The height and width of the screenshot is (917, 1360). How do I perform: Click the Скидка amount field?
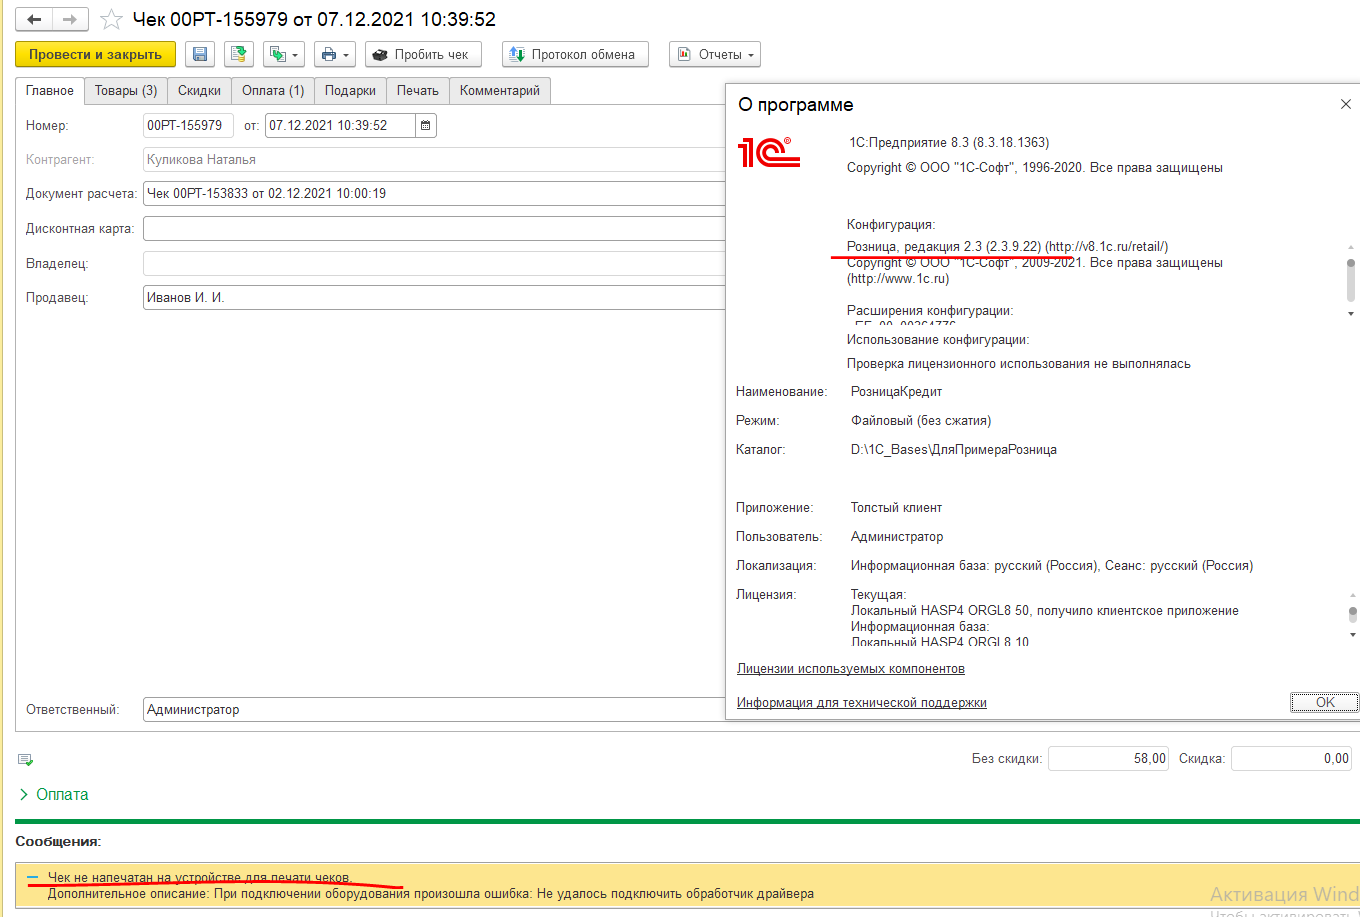coord(1291,758)
